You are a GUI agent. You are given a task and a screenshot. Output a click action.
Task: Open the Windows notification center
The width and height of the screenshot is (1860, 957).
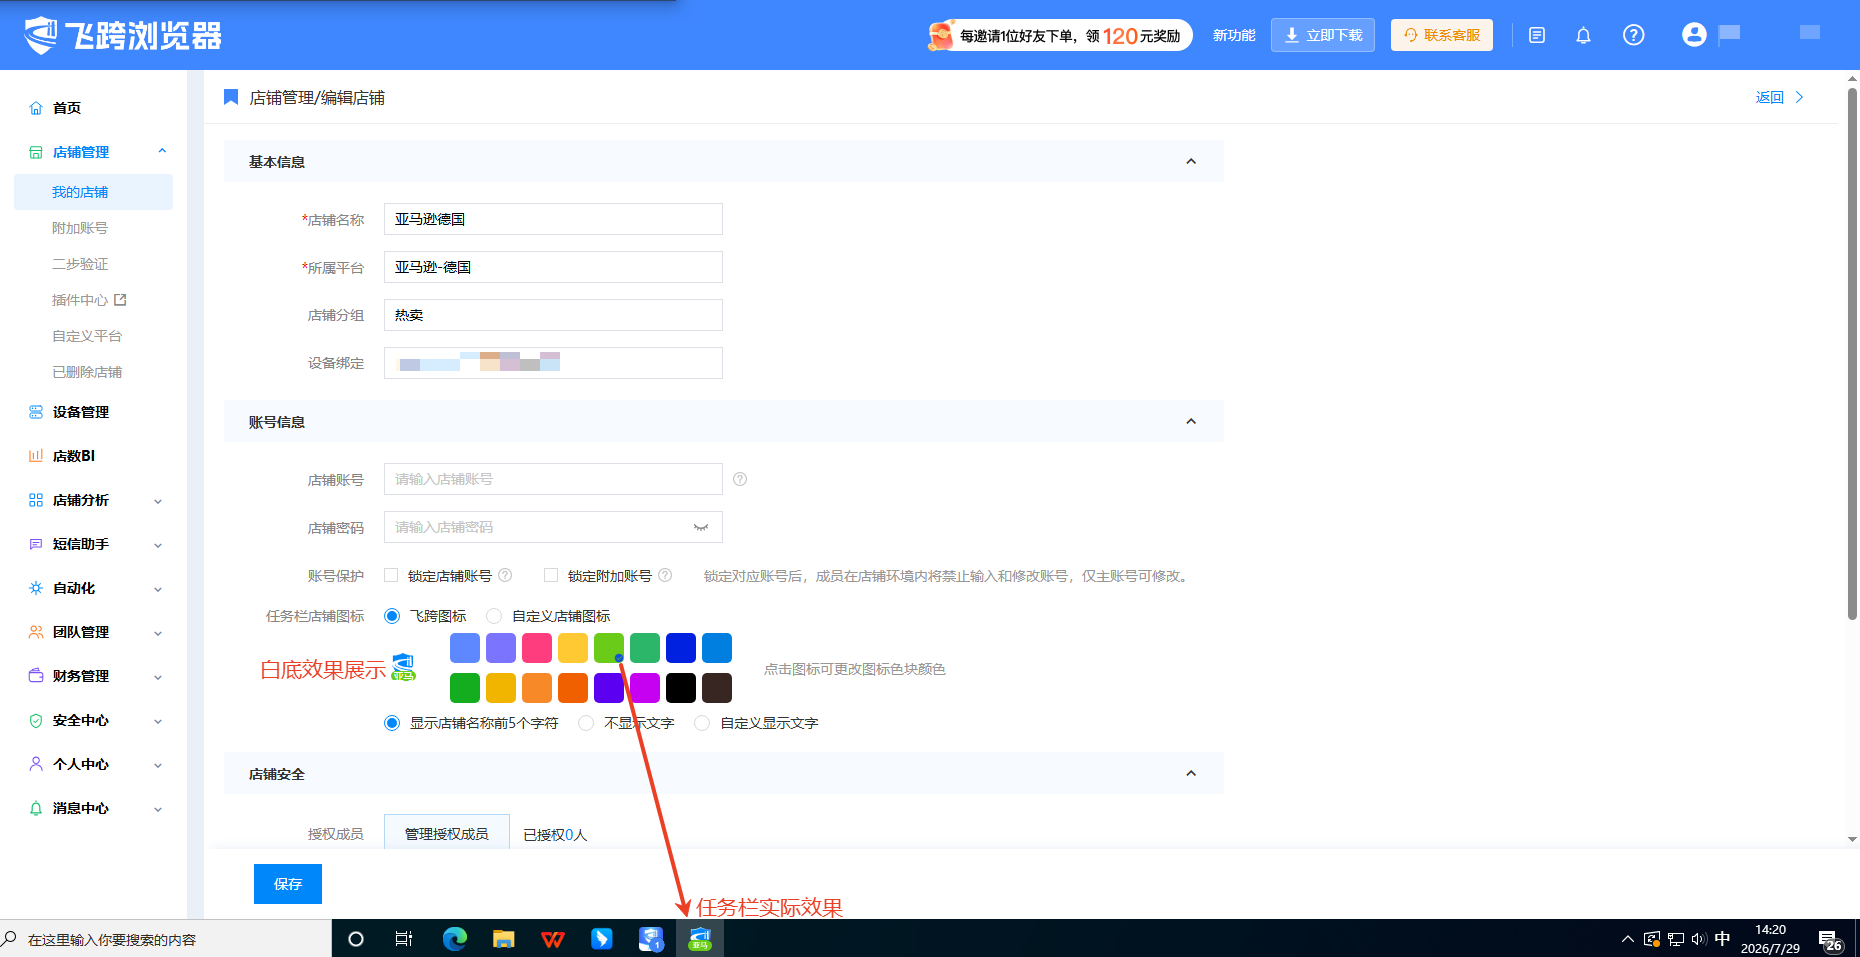(1830, 940)
